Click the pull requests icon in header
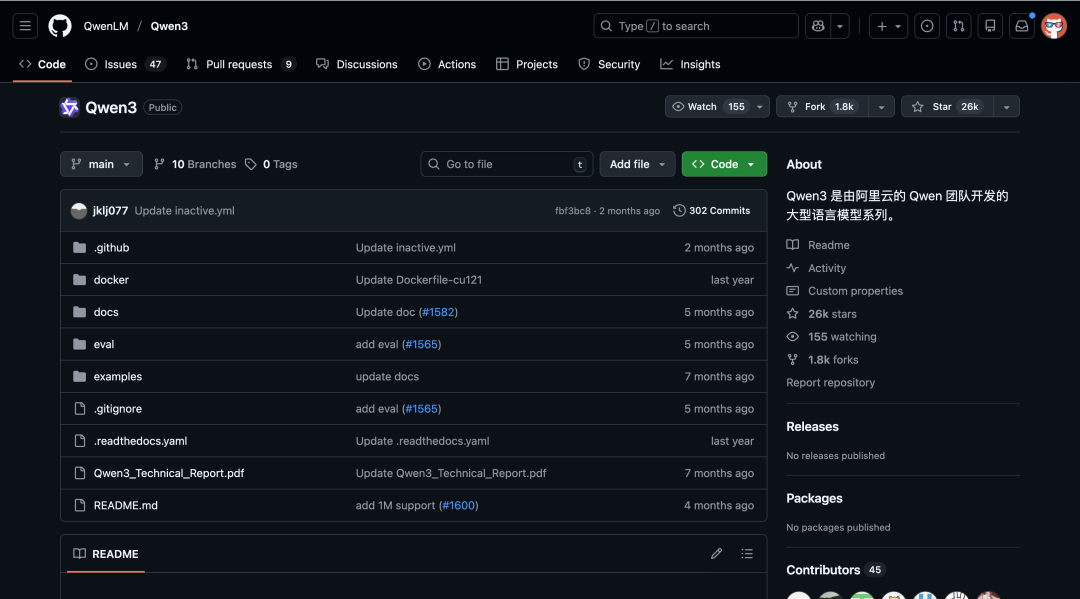Screen dimensions: 1080x599 tap(958, 25)
